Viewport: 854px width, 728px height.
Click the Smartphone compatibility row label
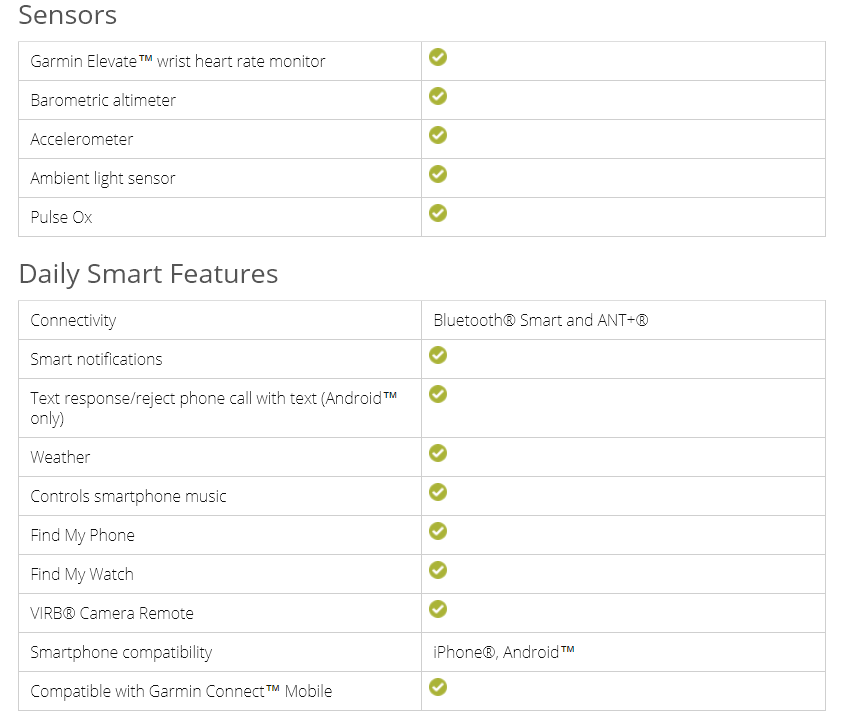[x=121, y=652]
